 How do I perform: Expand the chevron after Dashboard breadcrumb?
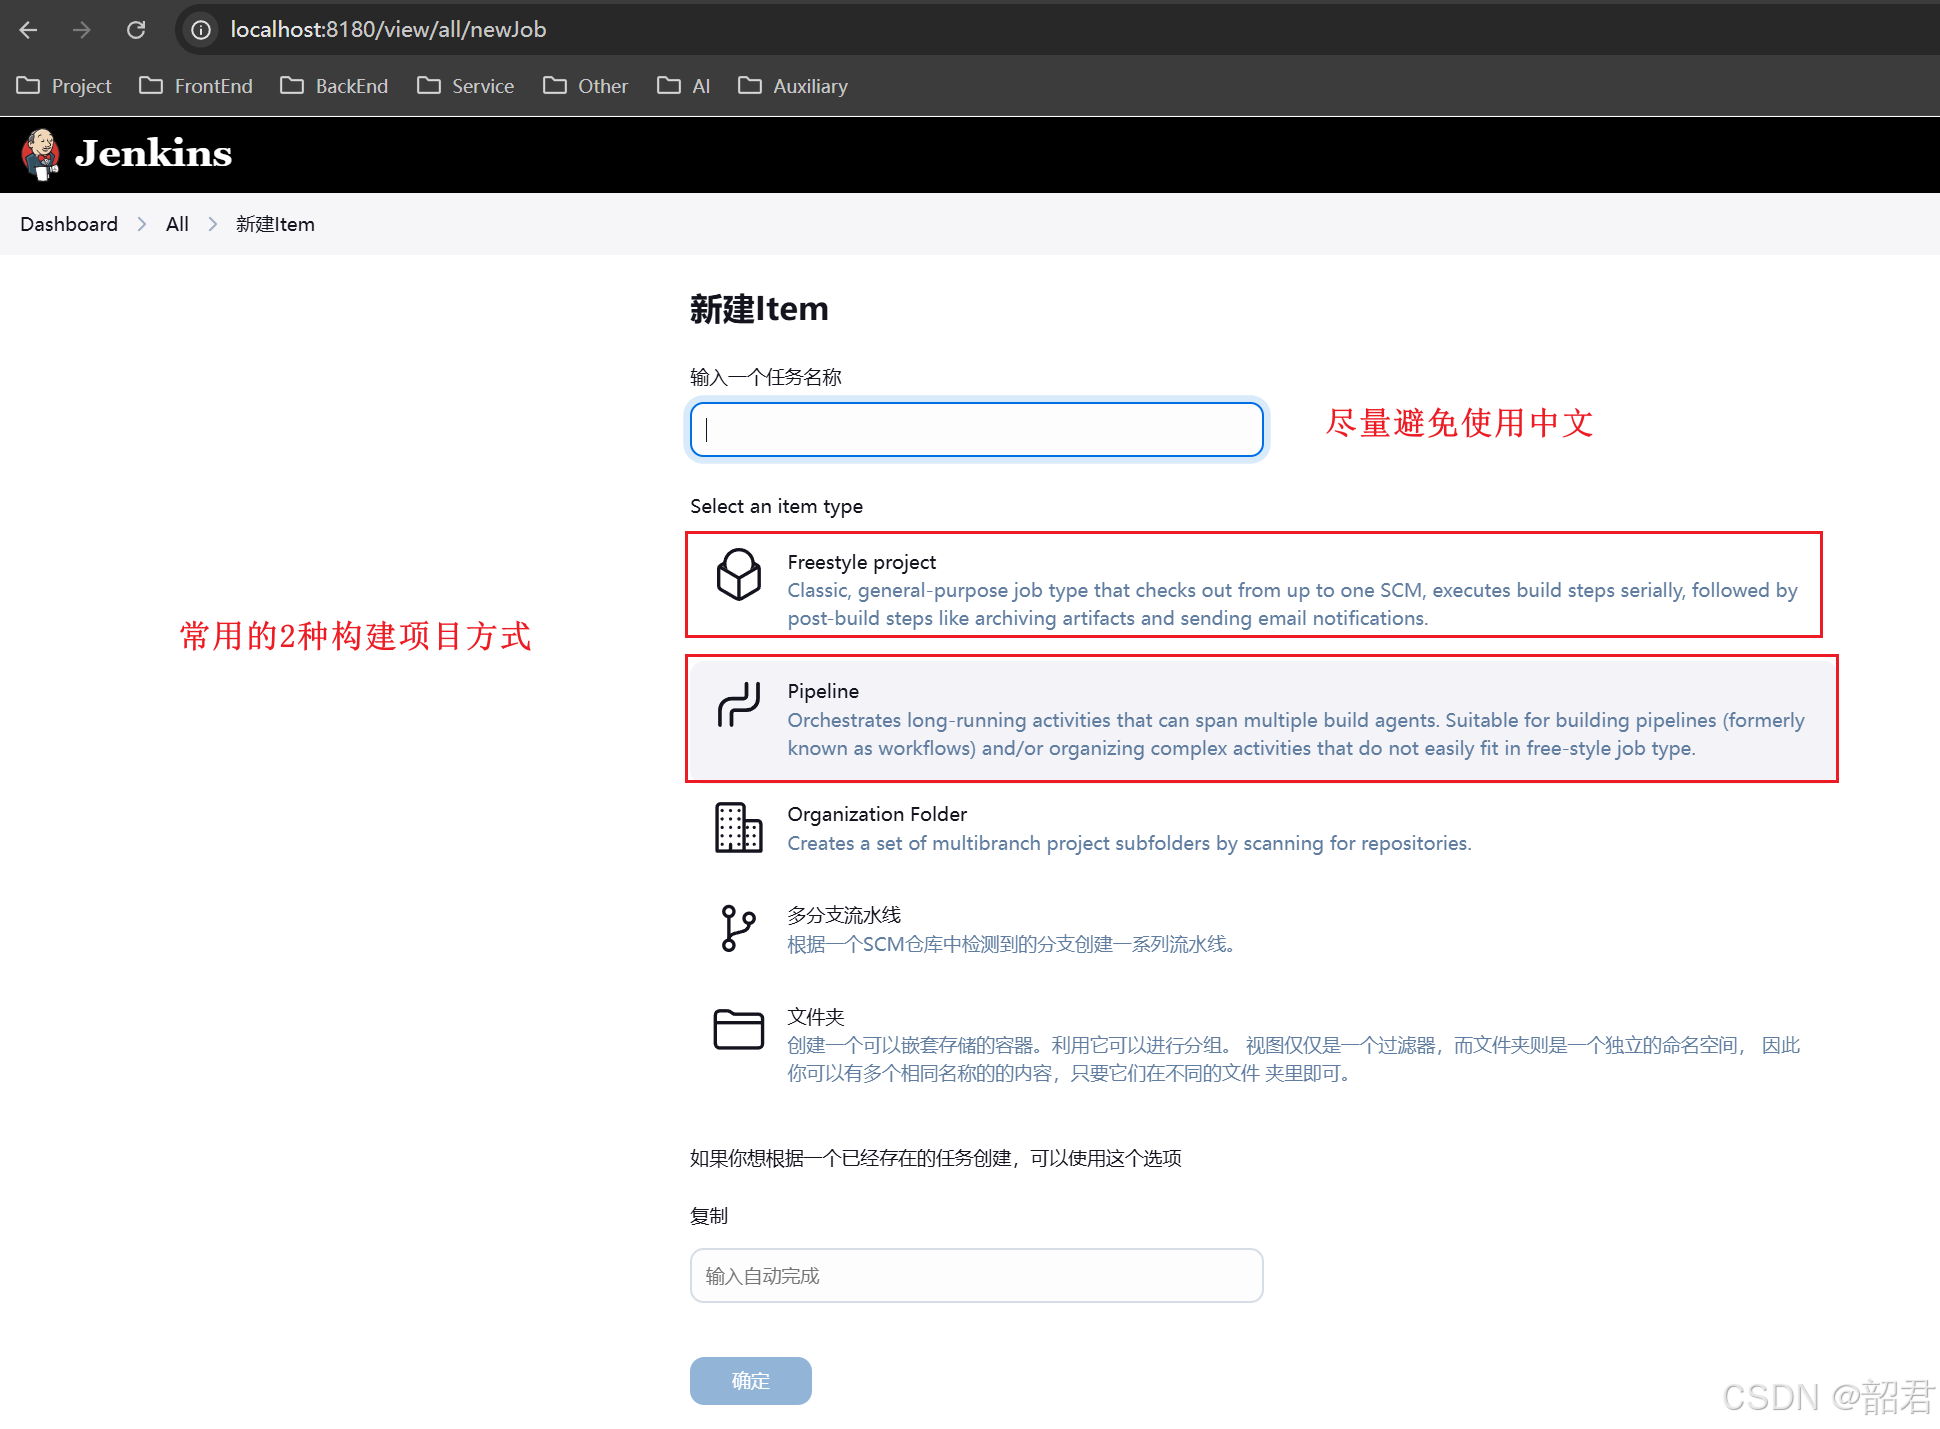142,224
